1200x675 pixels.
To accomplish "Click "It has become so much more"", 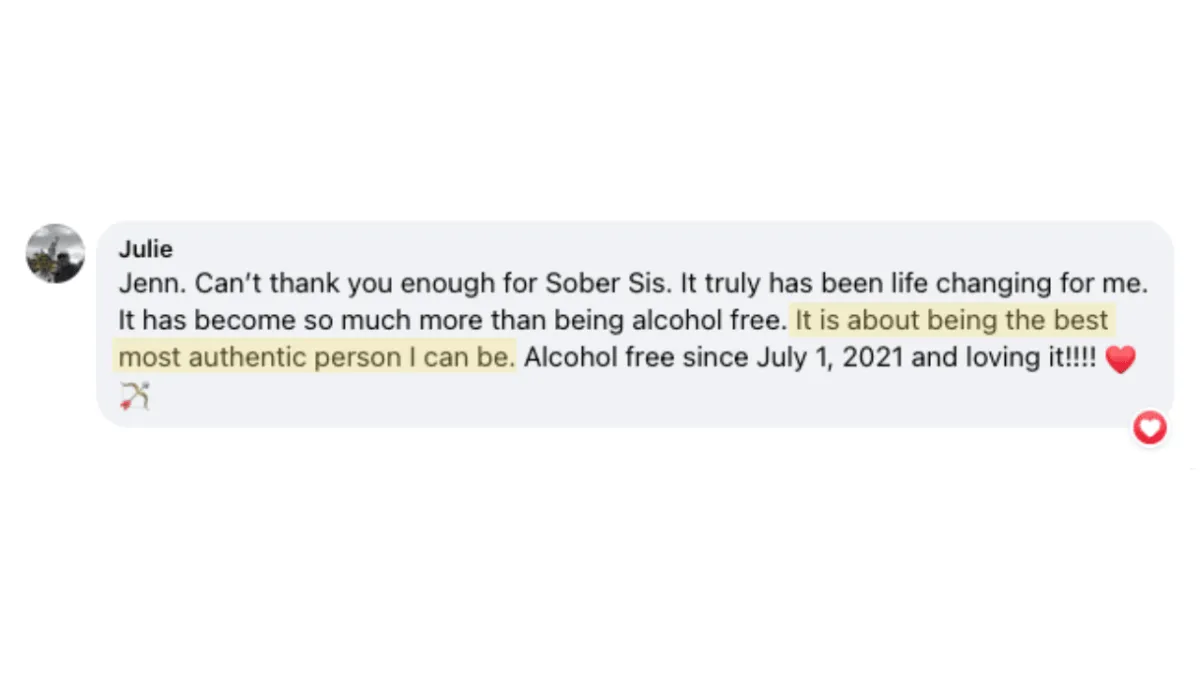I will click(273, 321).
